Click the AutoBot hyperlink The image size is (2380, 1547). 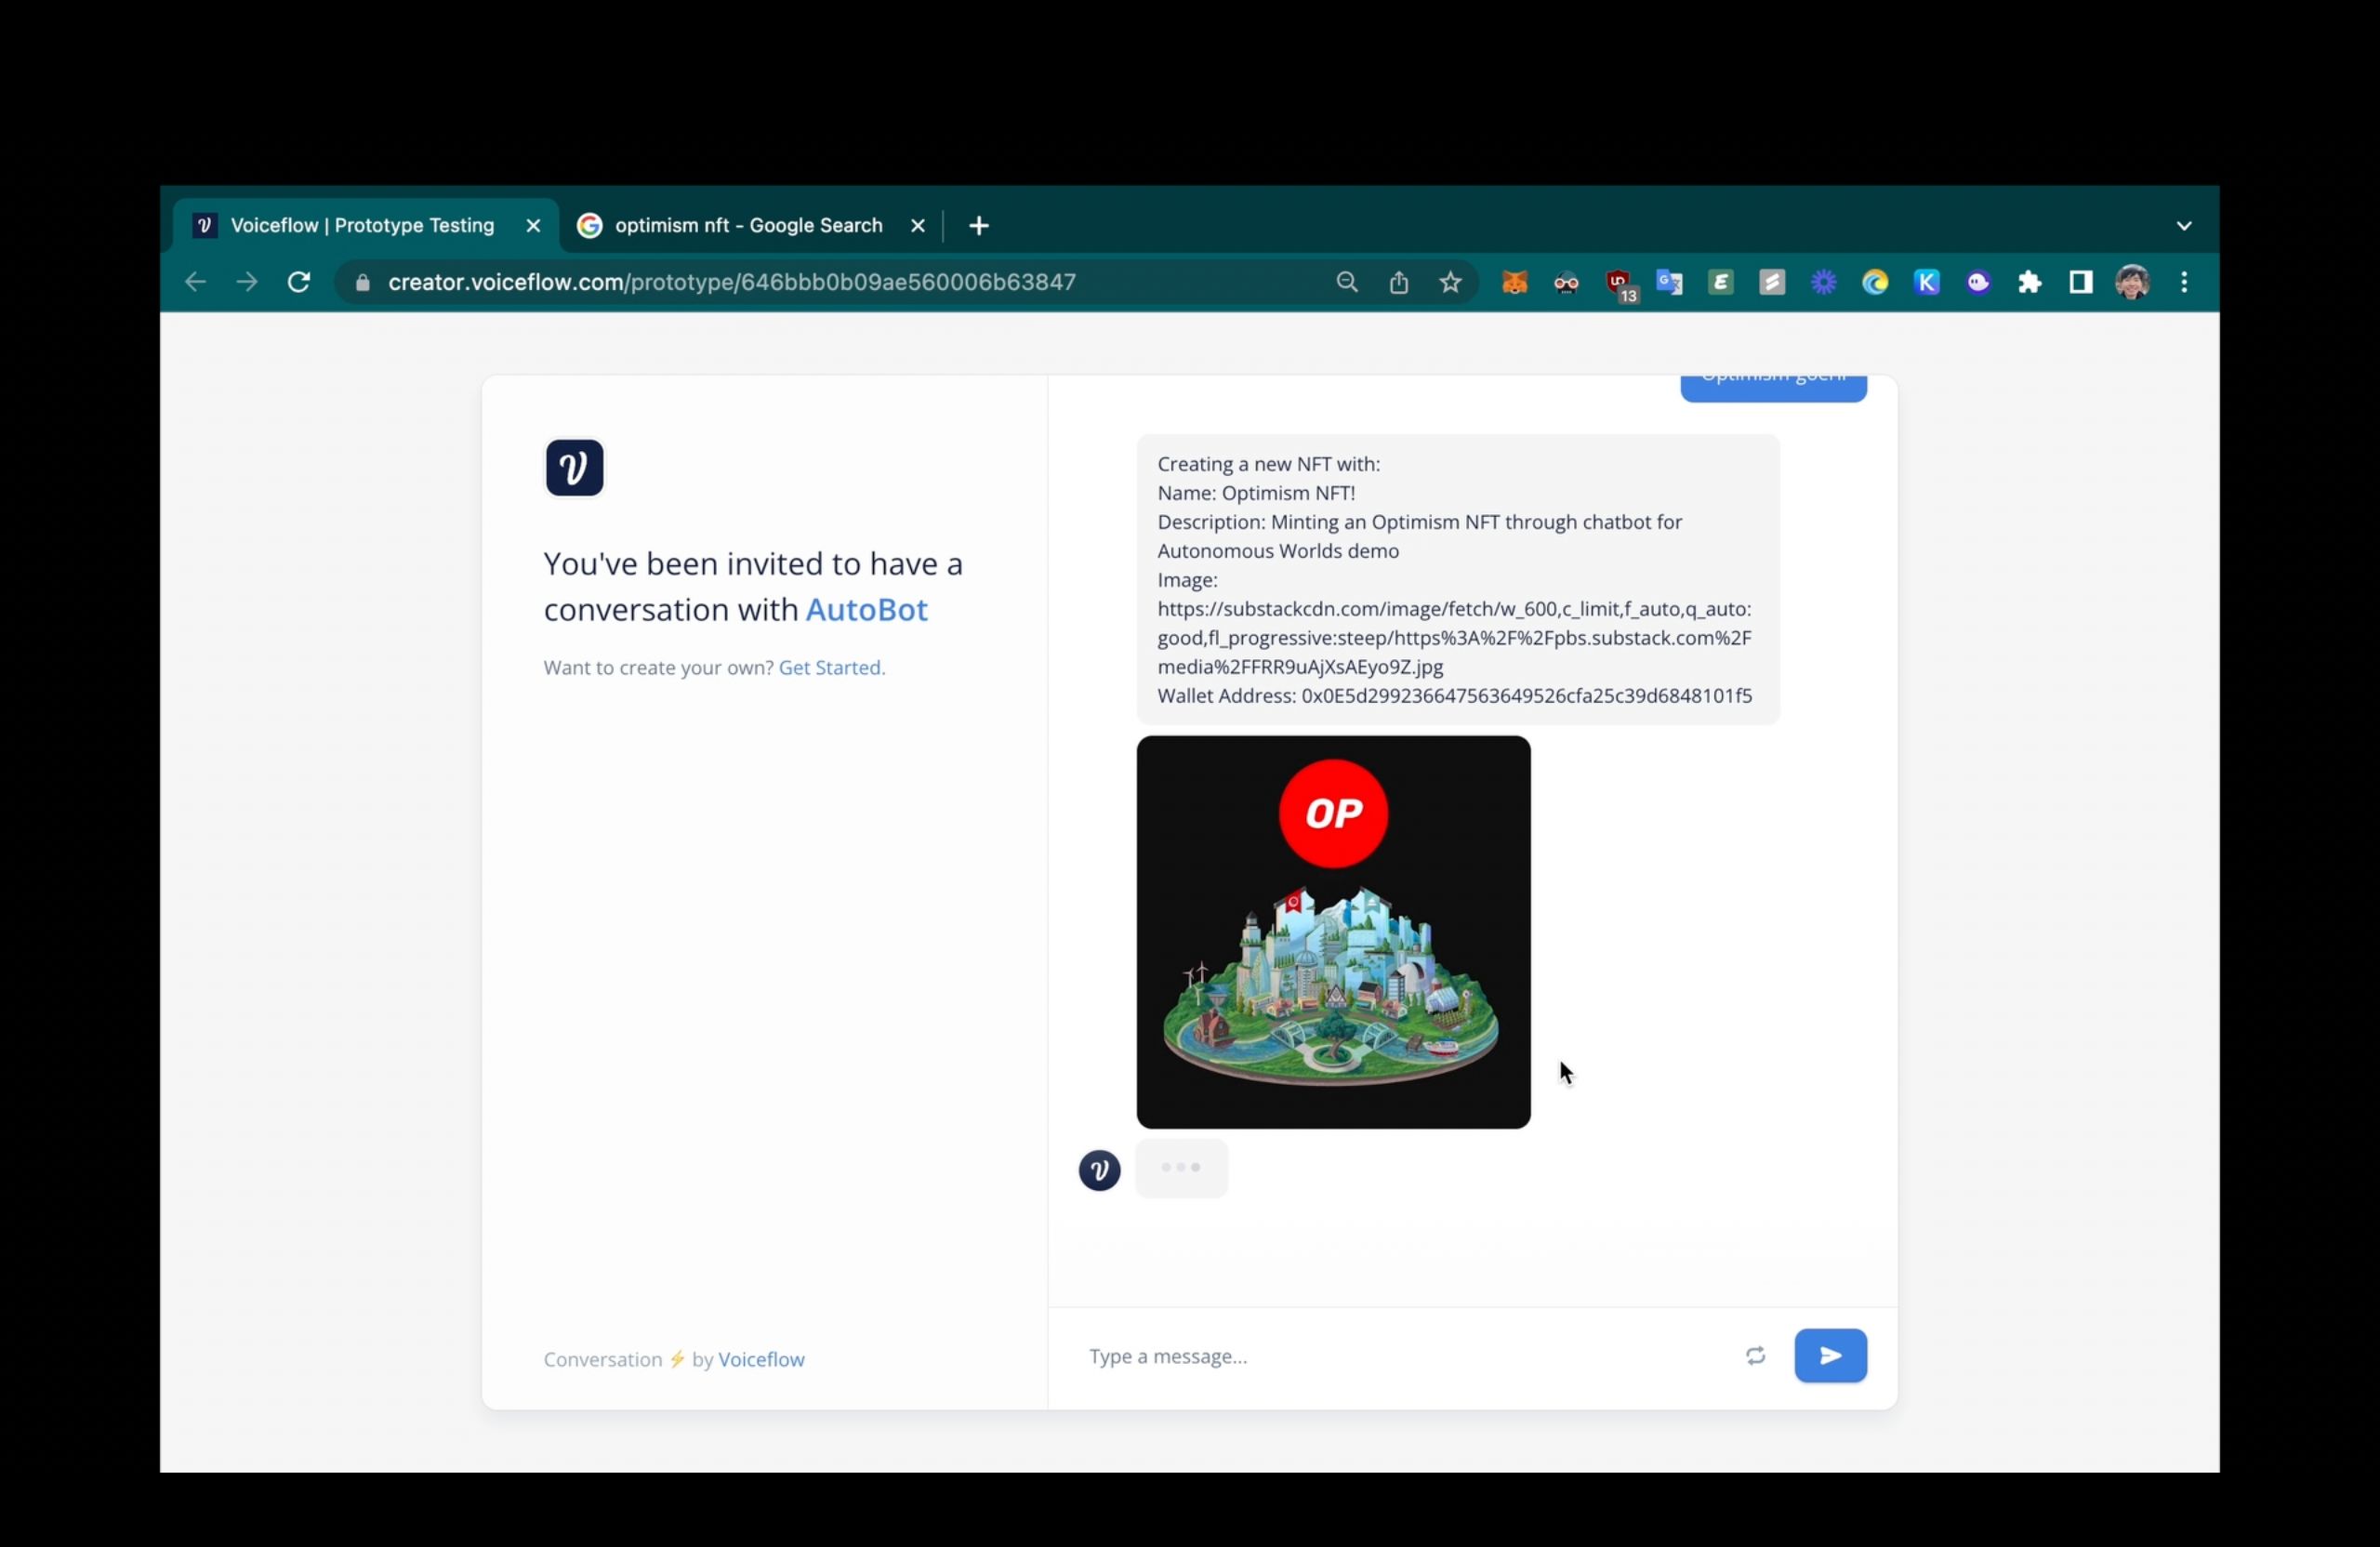[x=866, y=609]
